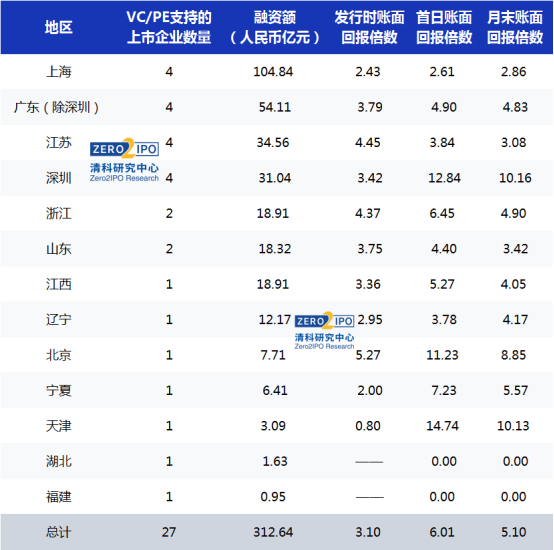Select 深圳 financing amount 31.04

[x=275, y=178]
